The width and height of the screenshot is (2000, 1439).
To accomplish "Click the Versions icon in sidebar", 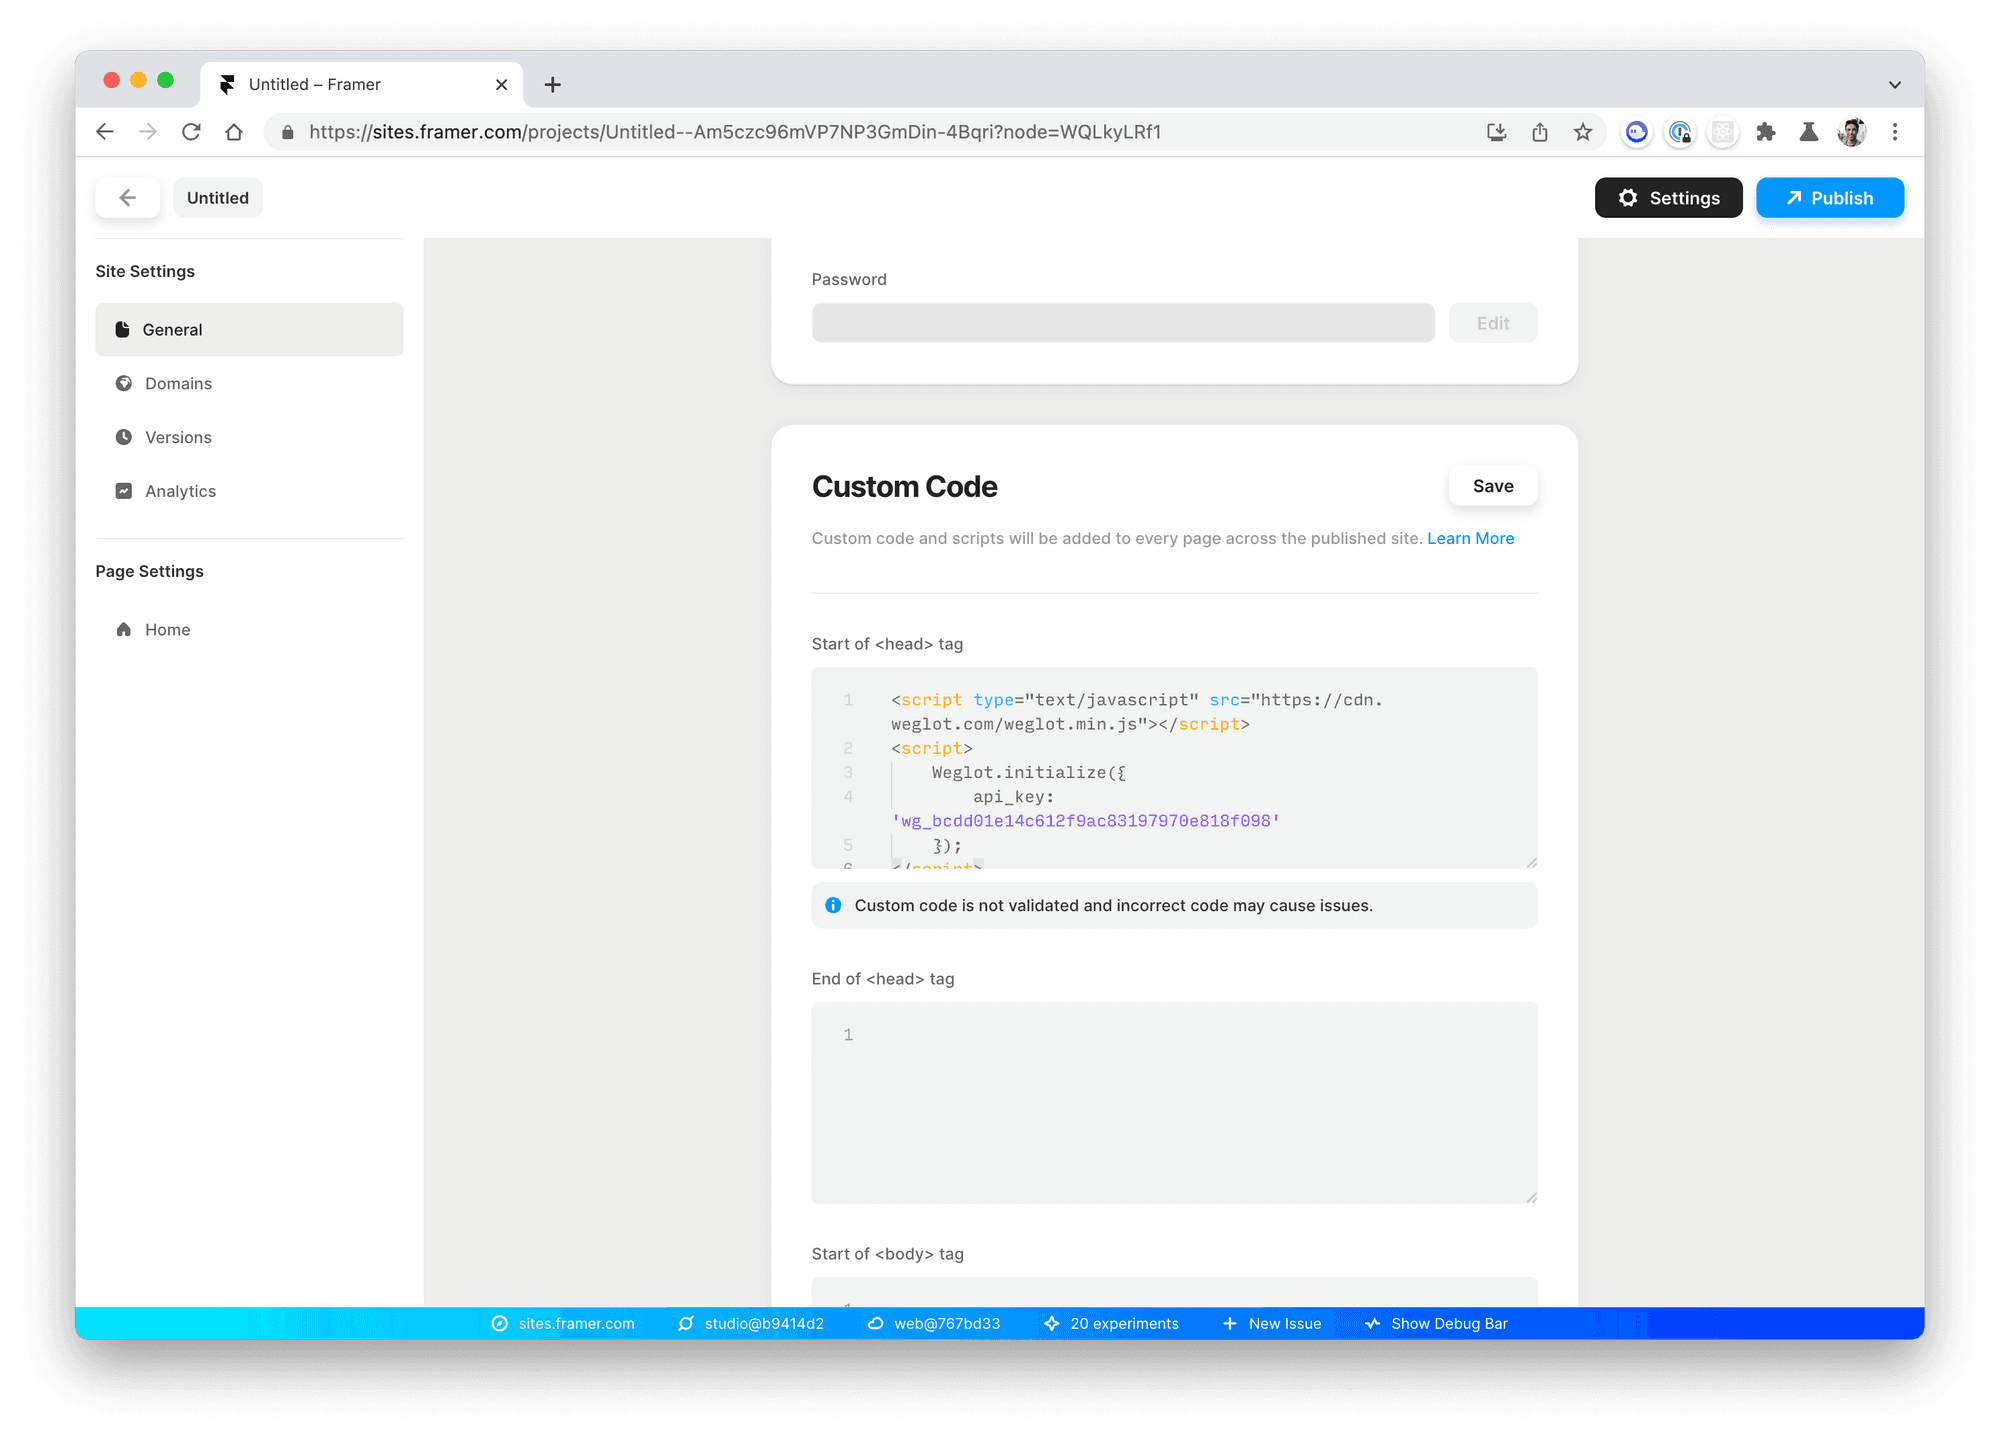I will click(124, 436).
